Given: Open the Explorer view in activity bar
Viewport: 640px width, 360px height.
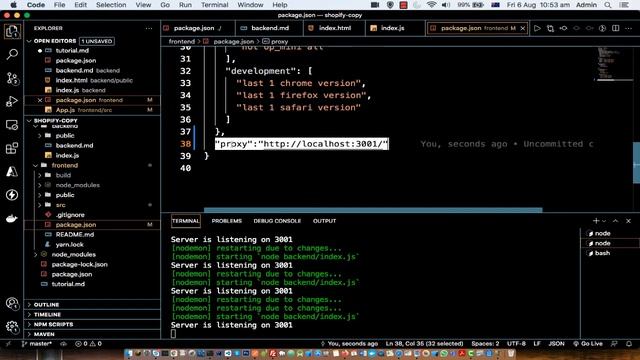Looking at the screenshot, I should 12,31.
